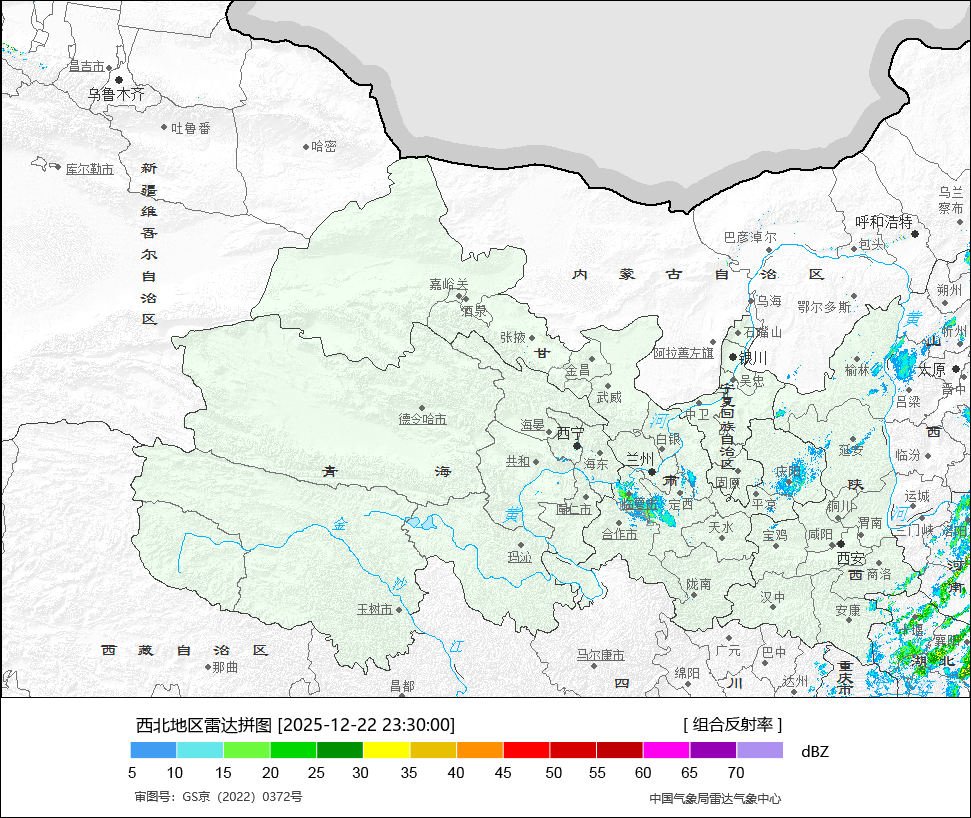The image size is (971, 818).
Task: Click the 15 dBZ light green legend swatch
Action: click(x=247, y=751)
